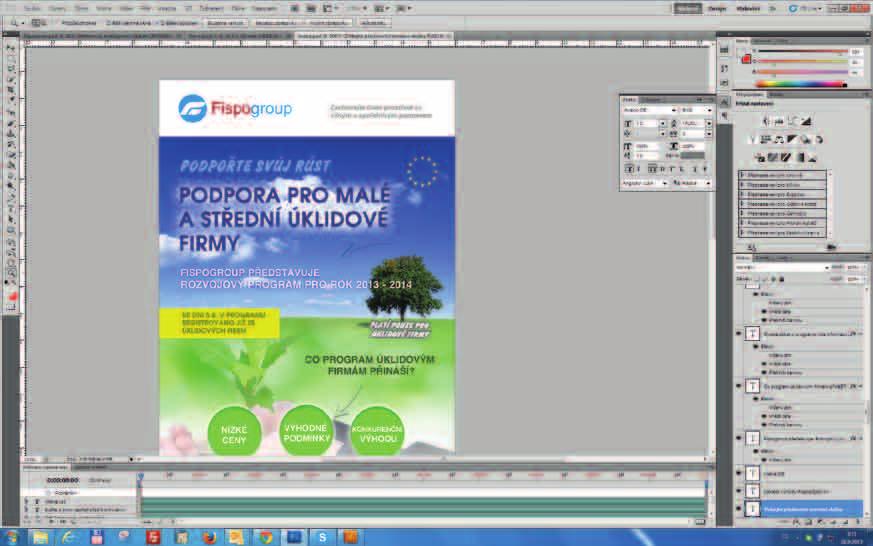Viewport: 873px width, 546px height.
Task: Add a Curves adjustment
Action: click(x=792, y=121)
